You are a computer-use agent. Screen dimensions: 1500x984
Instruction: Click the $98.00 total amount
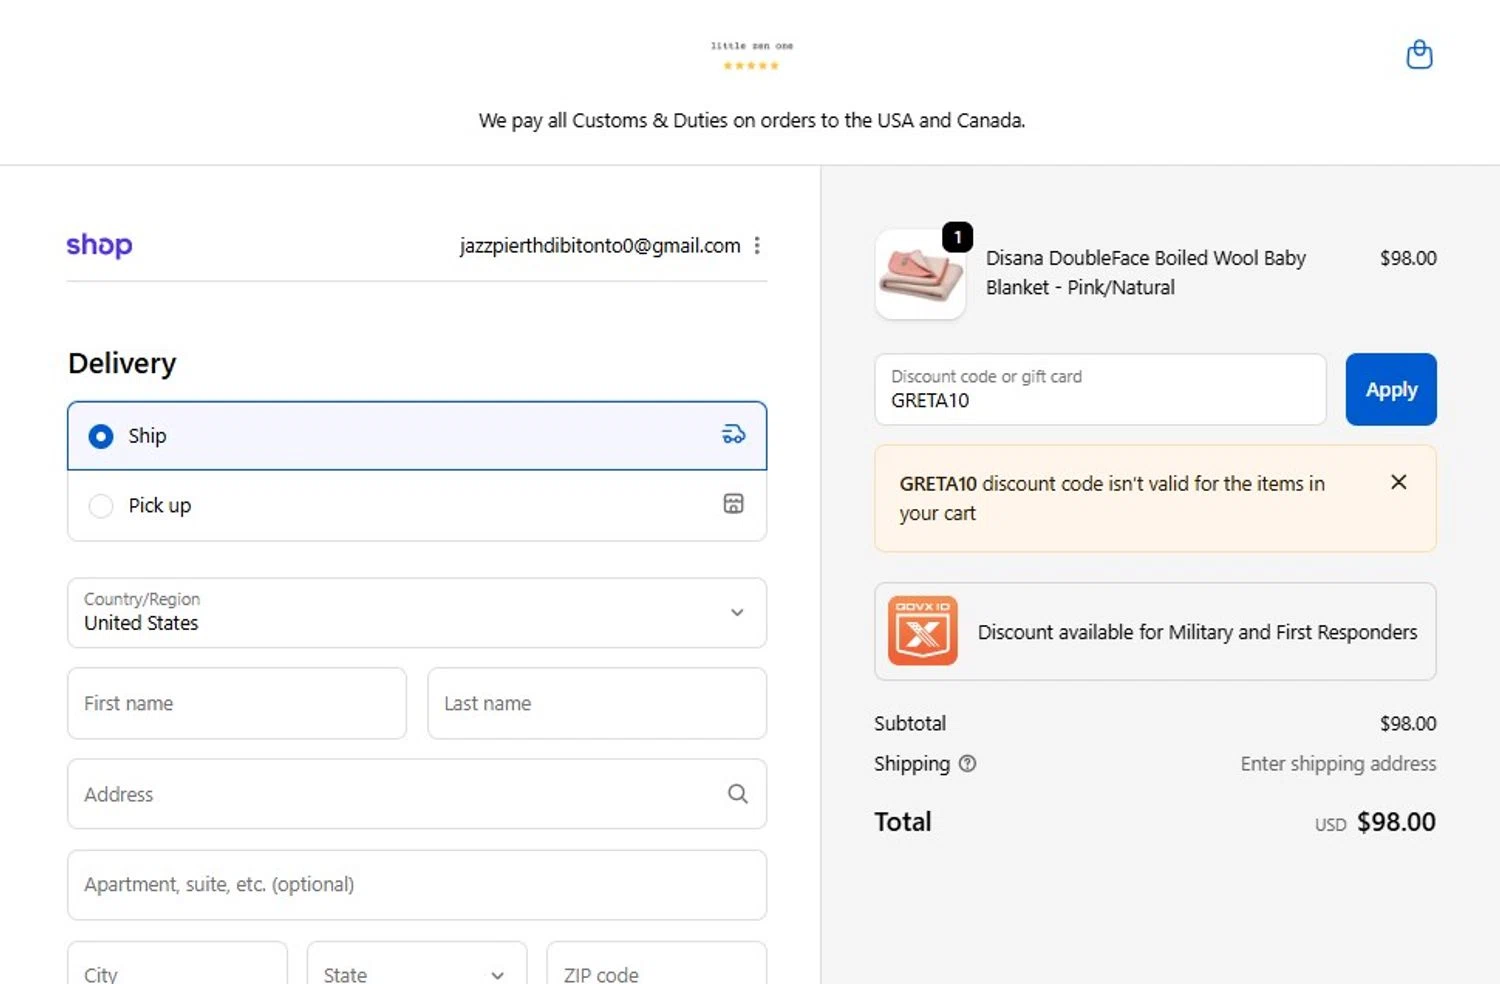tap(1396, 822)
